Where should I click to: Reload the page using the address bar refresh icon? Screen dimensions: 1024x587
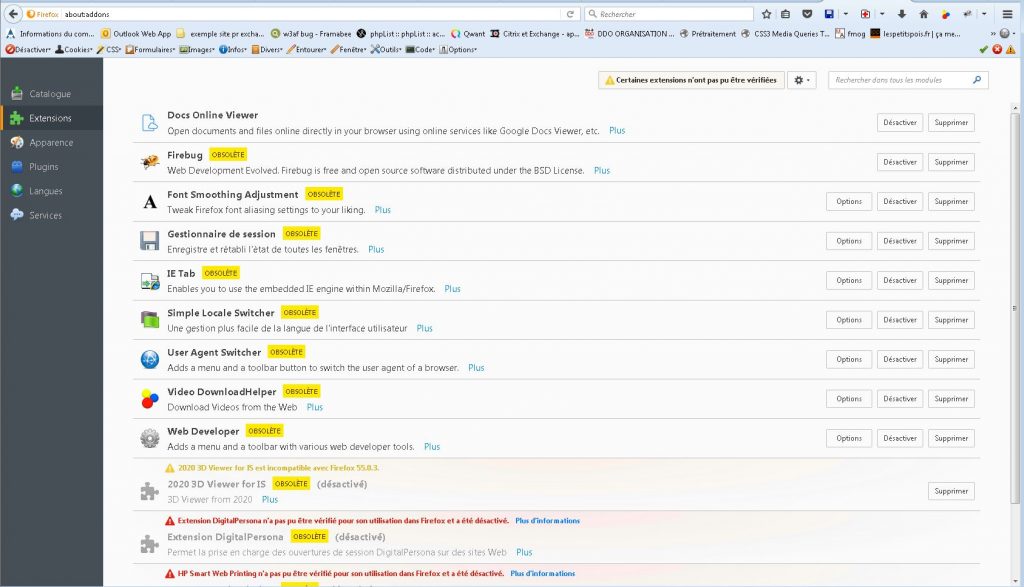570,14
